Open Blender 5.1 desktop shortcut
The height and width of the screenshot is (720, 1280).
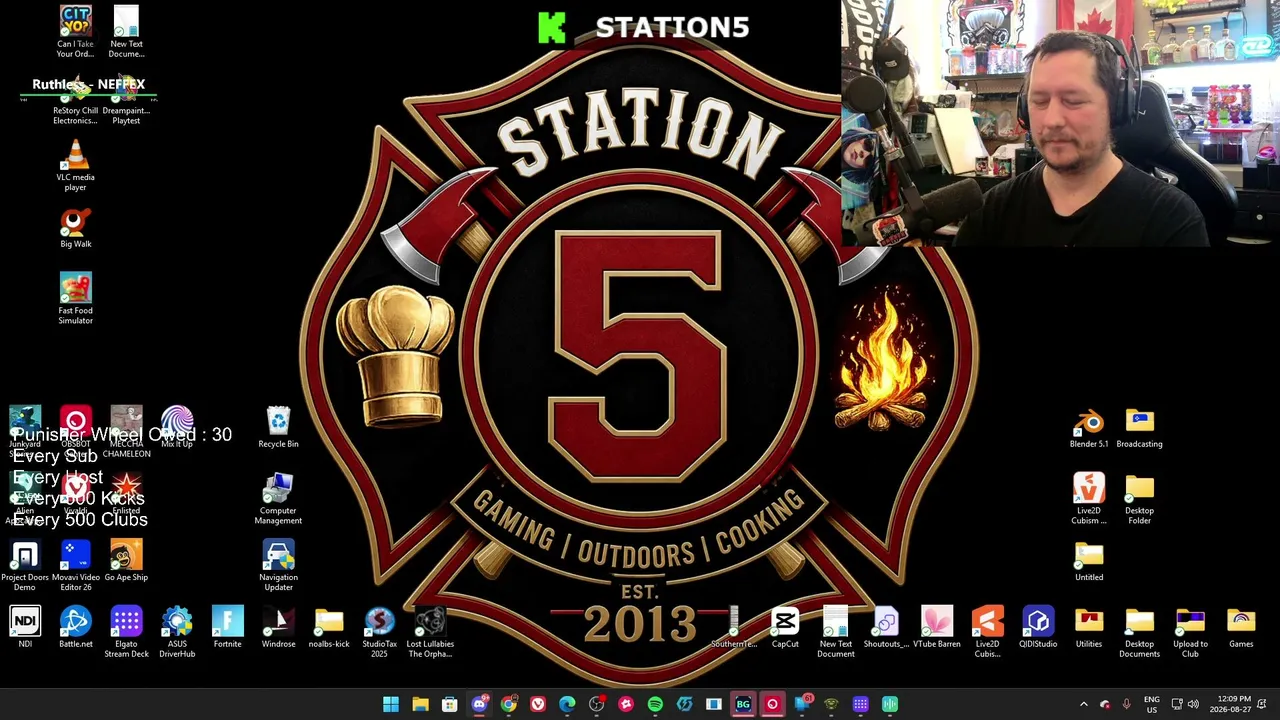click(1089, 427)
